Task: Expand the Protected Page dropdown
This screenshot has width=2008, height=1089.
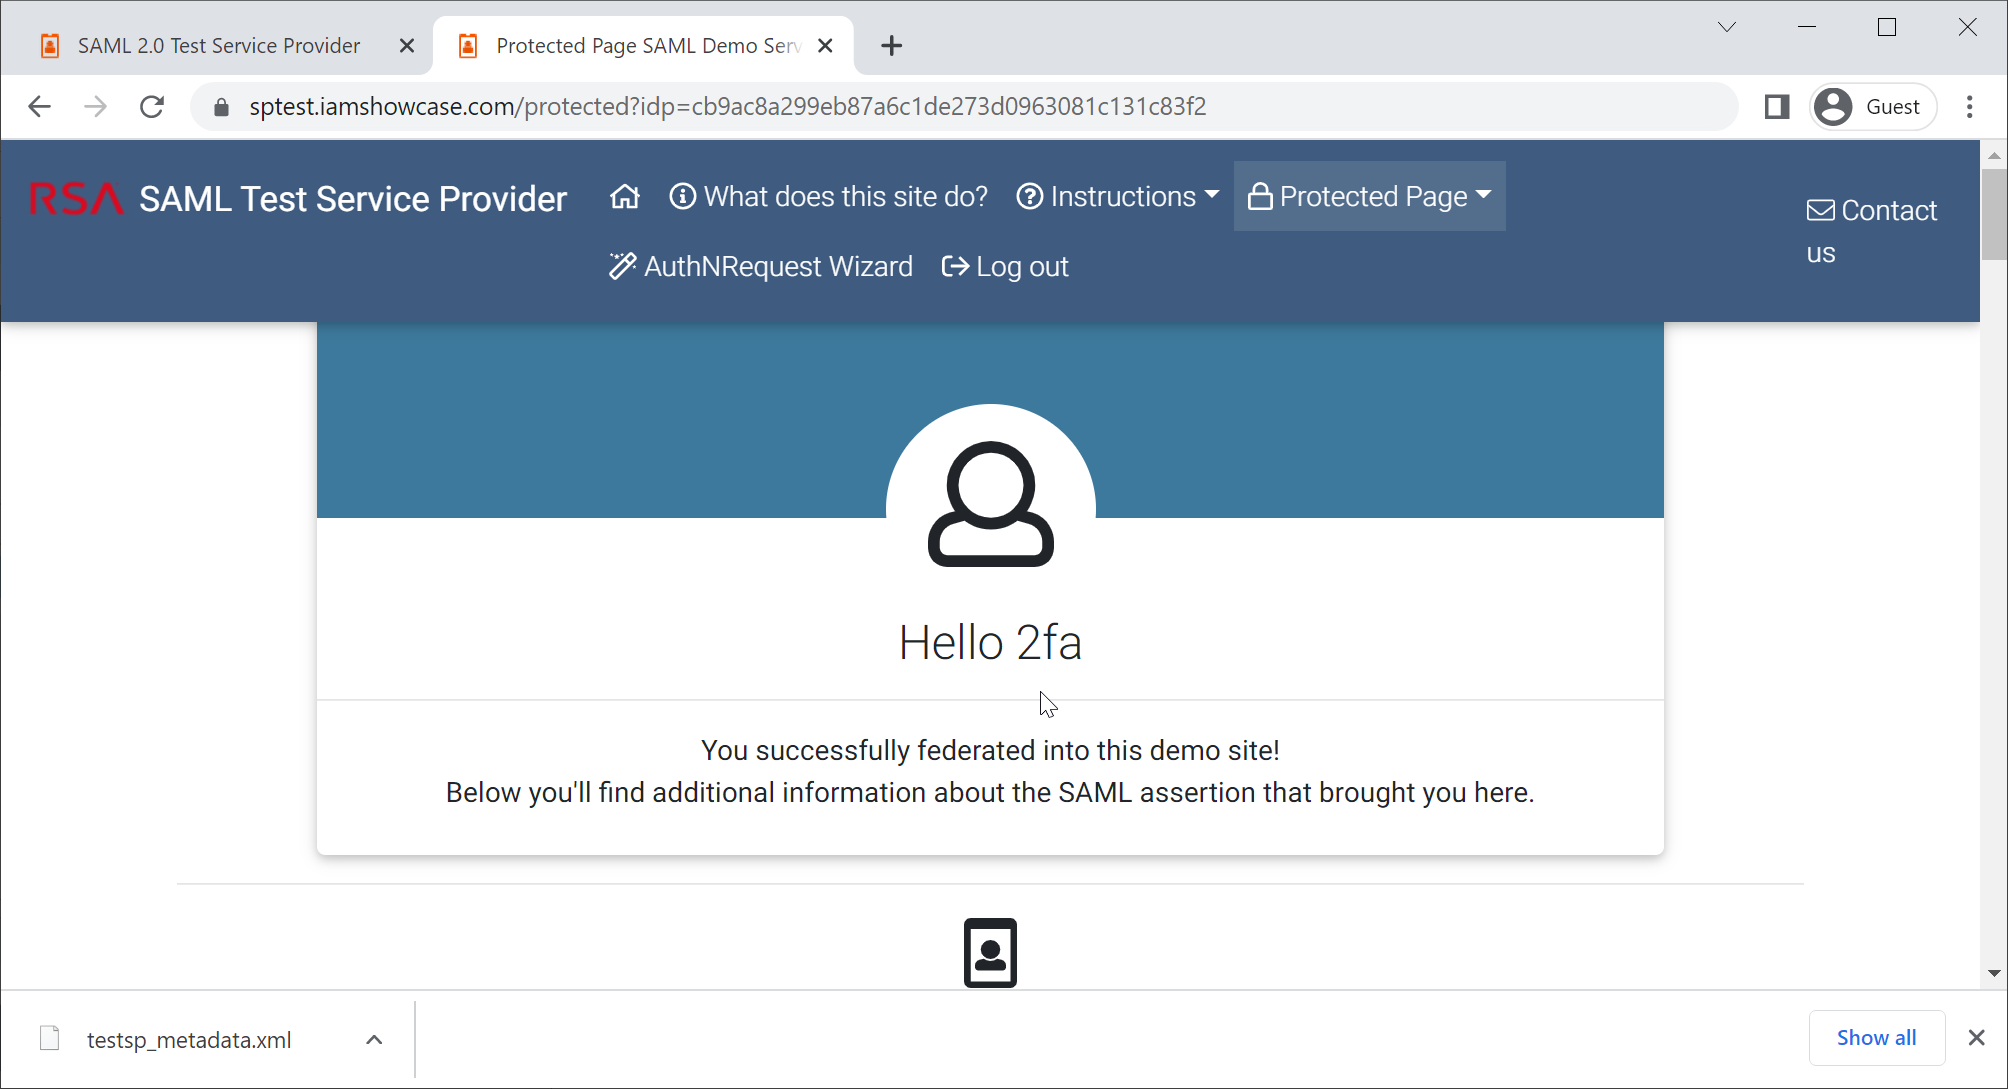Action: [x=1369, y=197]
